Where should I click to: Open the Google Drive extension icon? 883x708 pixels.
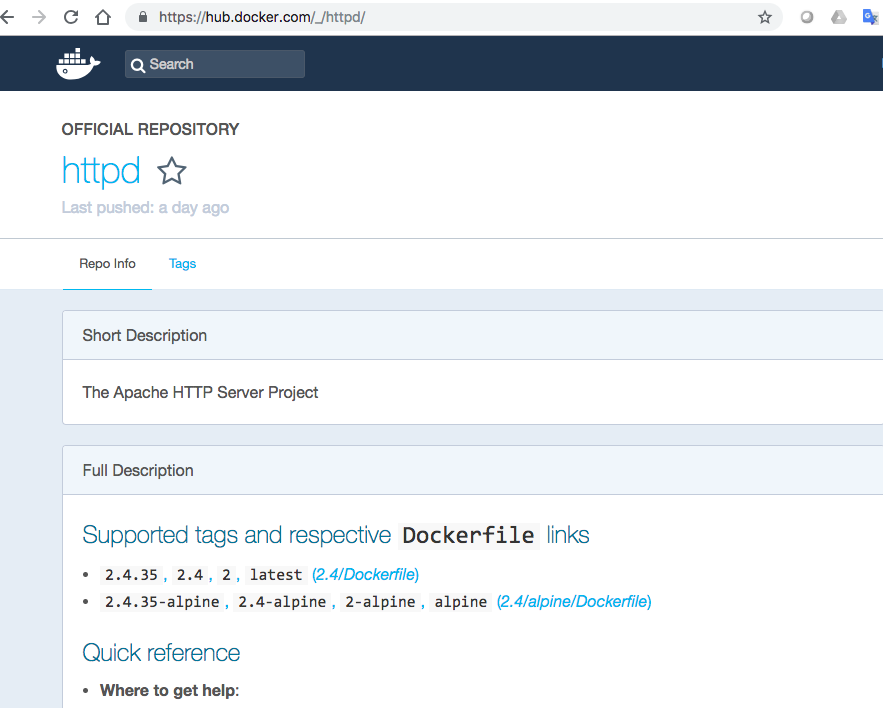[839, 17]
